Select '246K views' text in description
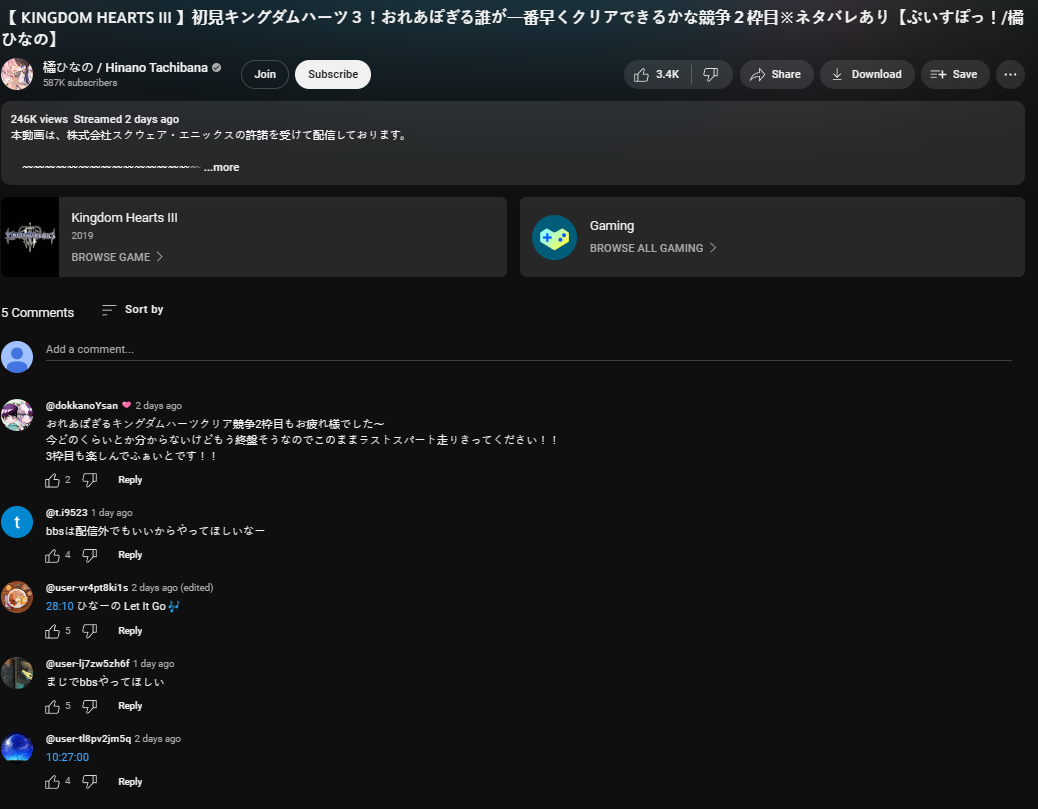Viewport: 1038px width, 809px height. 39,119
